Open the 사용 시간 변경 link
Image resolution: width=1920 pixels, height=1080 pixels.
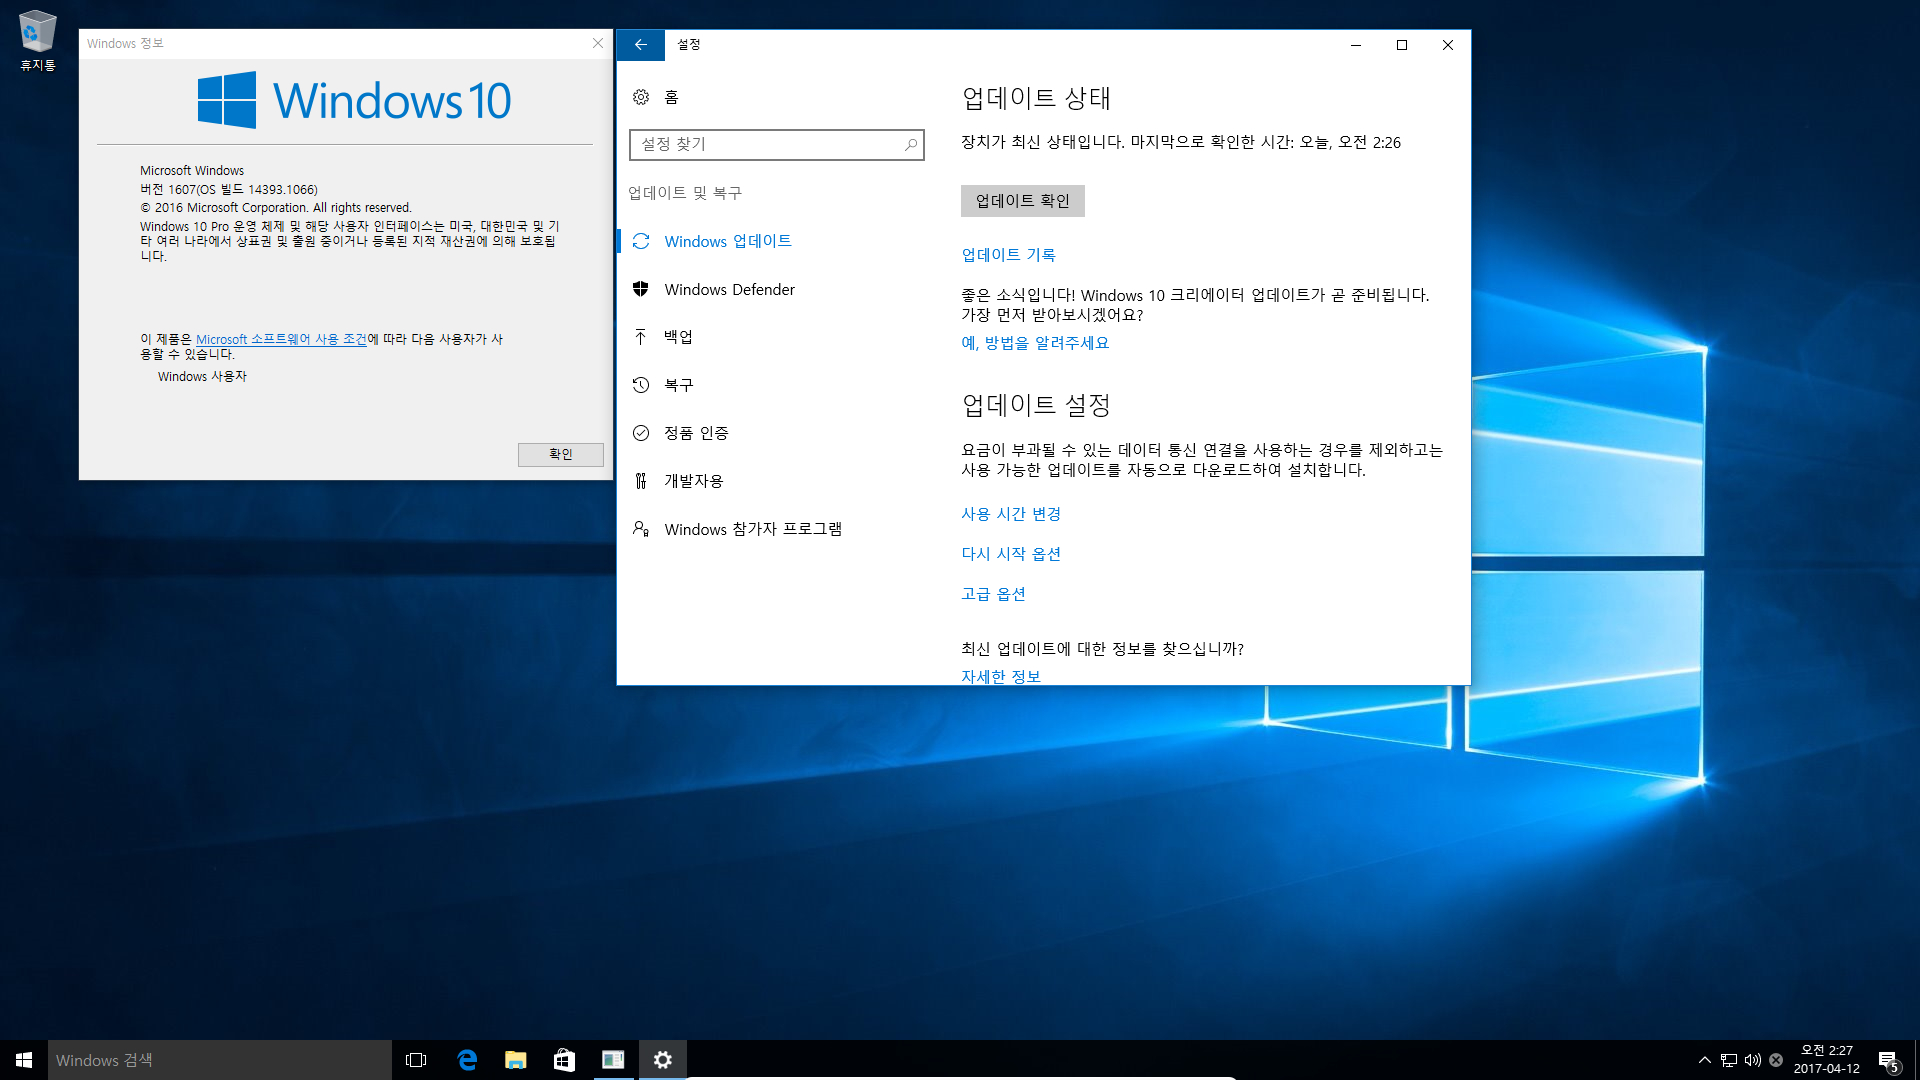[x=1011, y=514]
